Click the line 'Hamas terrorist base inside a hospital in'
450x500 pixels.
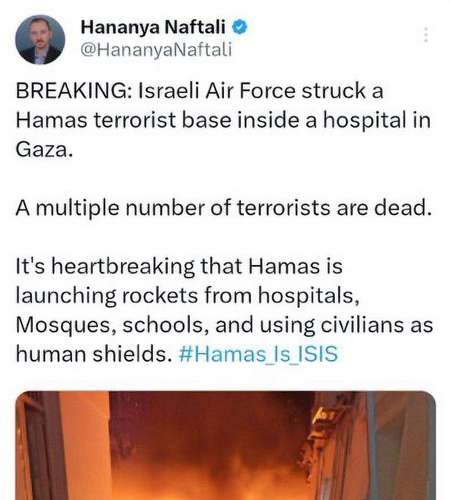tap(223, 120)
